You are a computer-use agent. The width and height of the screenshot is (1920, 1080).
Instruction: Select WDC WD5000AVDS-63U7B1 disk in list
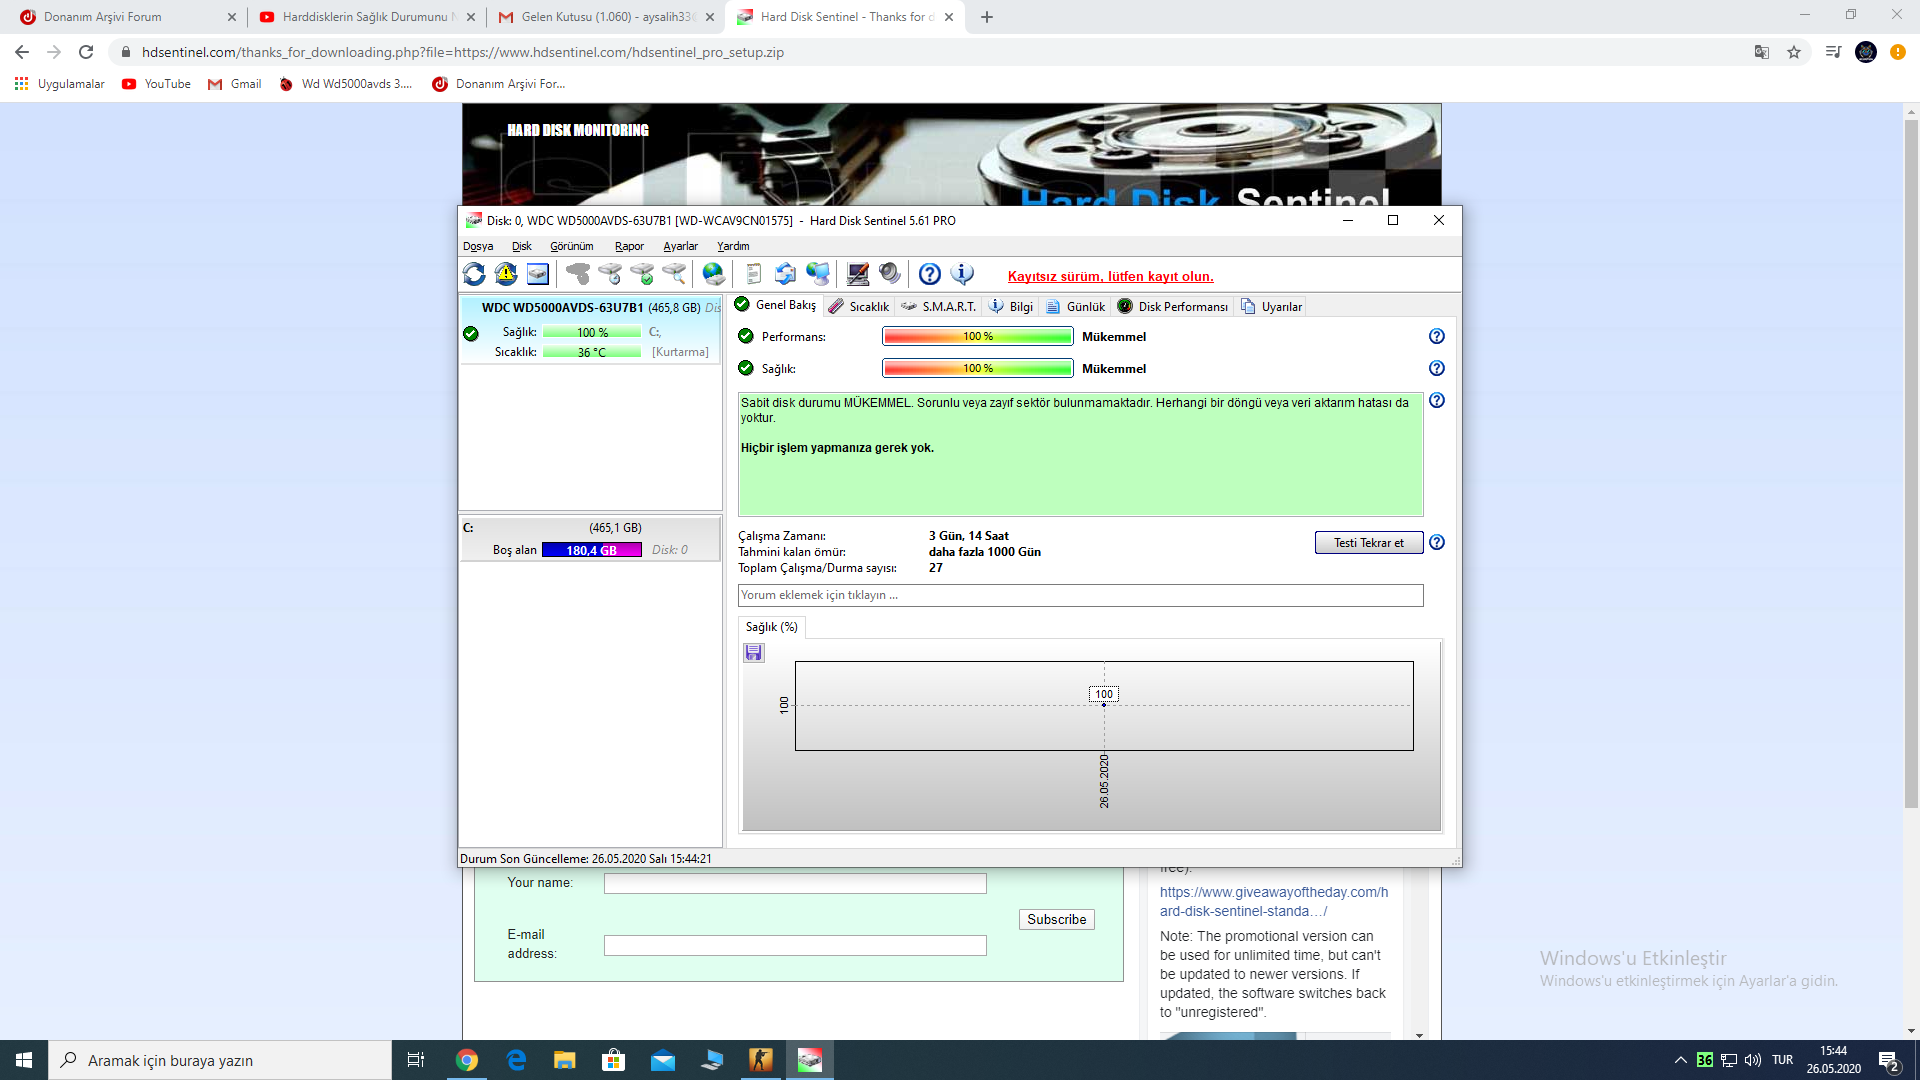pyautogui.click(x=590, y=330)
